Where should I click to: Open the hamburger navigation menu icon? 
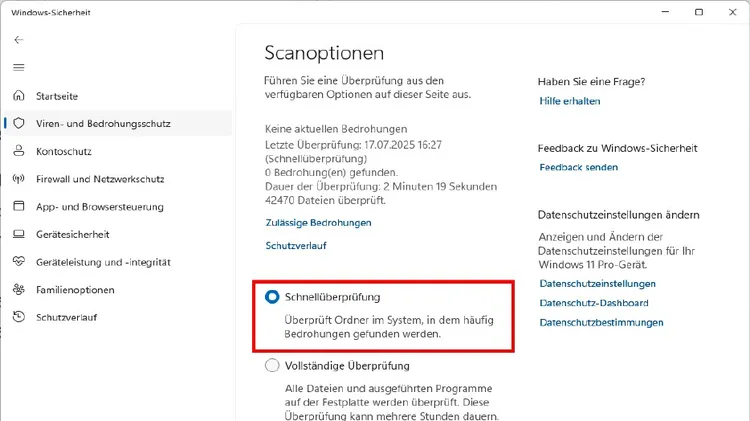(x=19, y=67)
